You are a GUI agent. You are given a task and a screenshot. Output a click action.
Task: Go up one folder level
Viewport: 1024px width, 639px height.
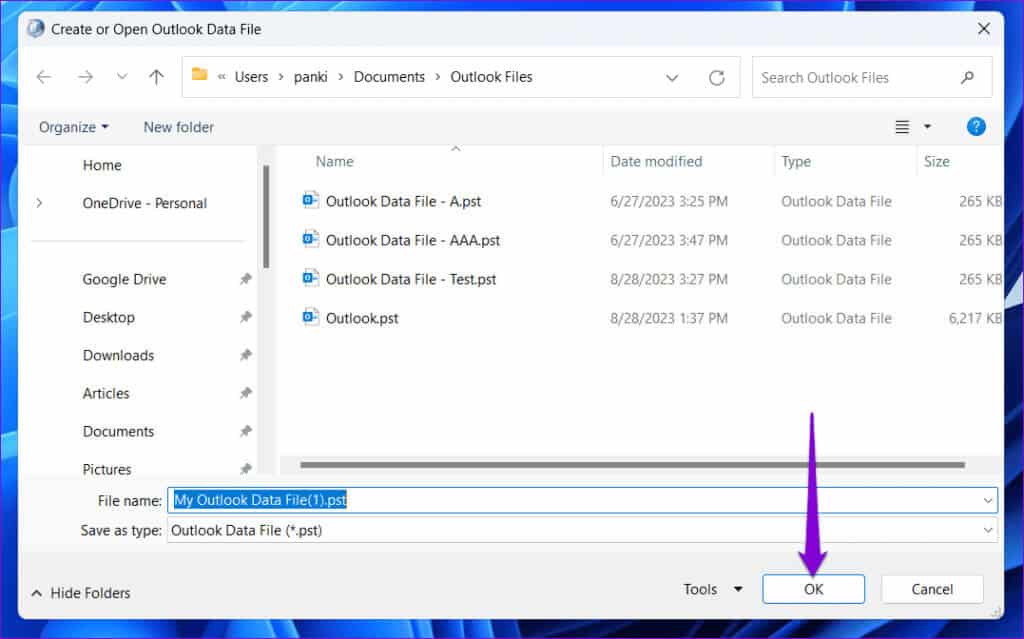click(156, 77)
